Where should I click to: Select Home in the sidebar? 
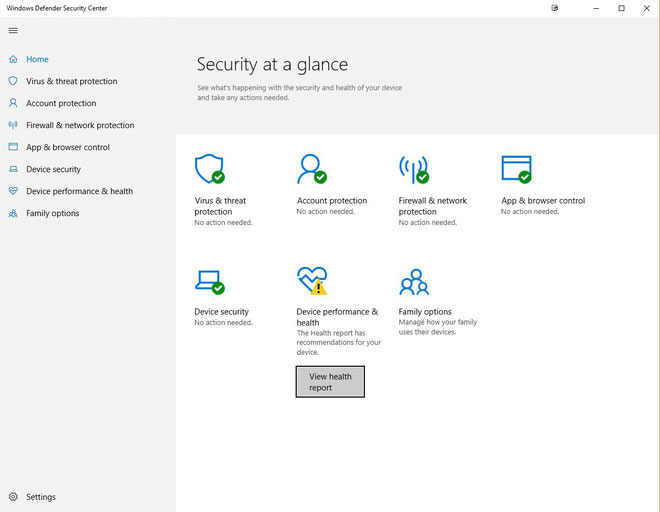[37, 59]
